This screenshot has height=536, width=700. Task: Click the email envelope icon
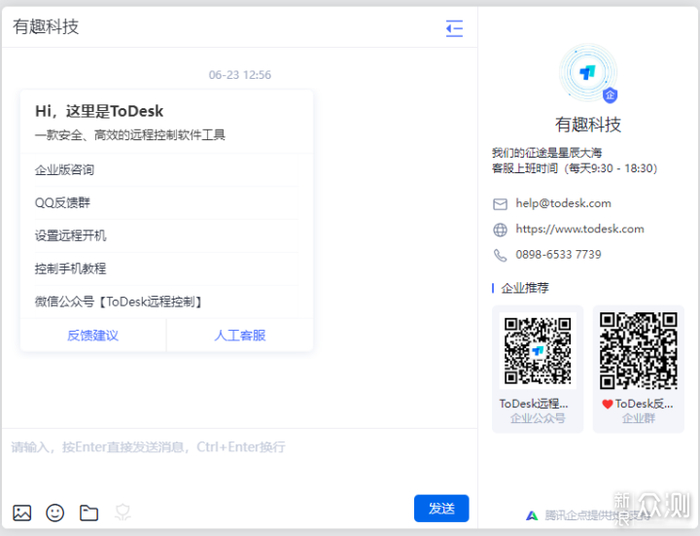click(500, 204)
